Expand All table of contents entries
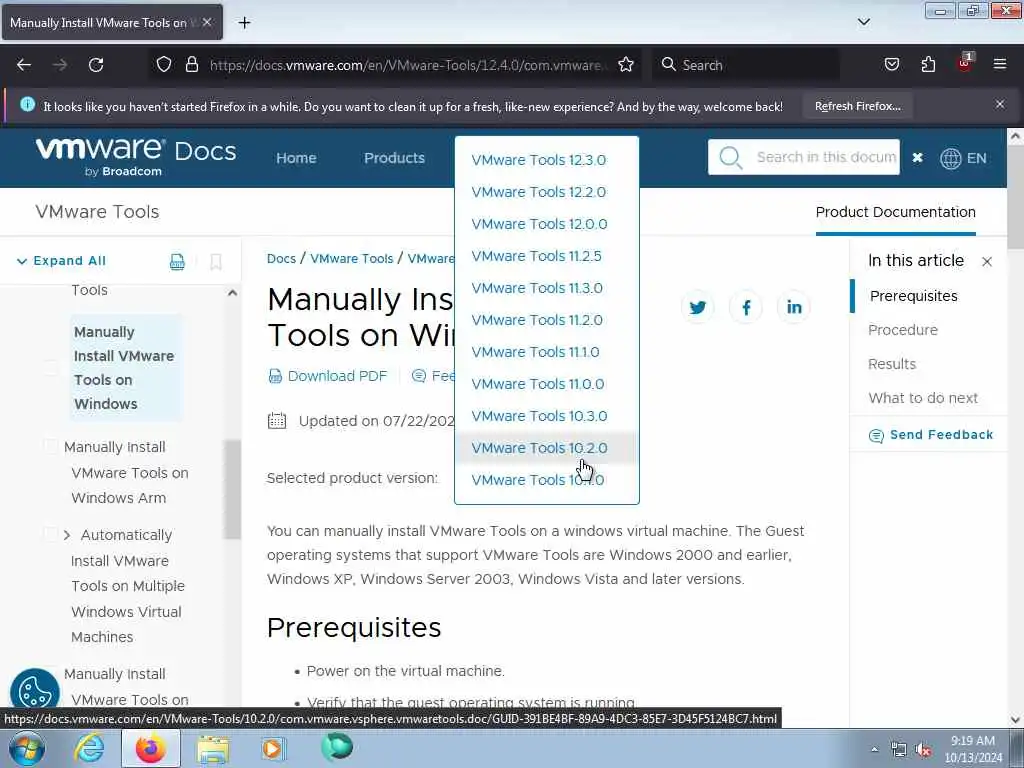Viewport: 1024px width, 768px height. (61, 261)
